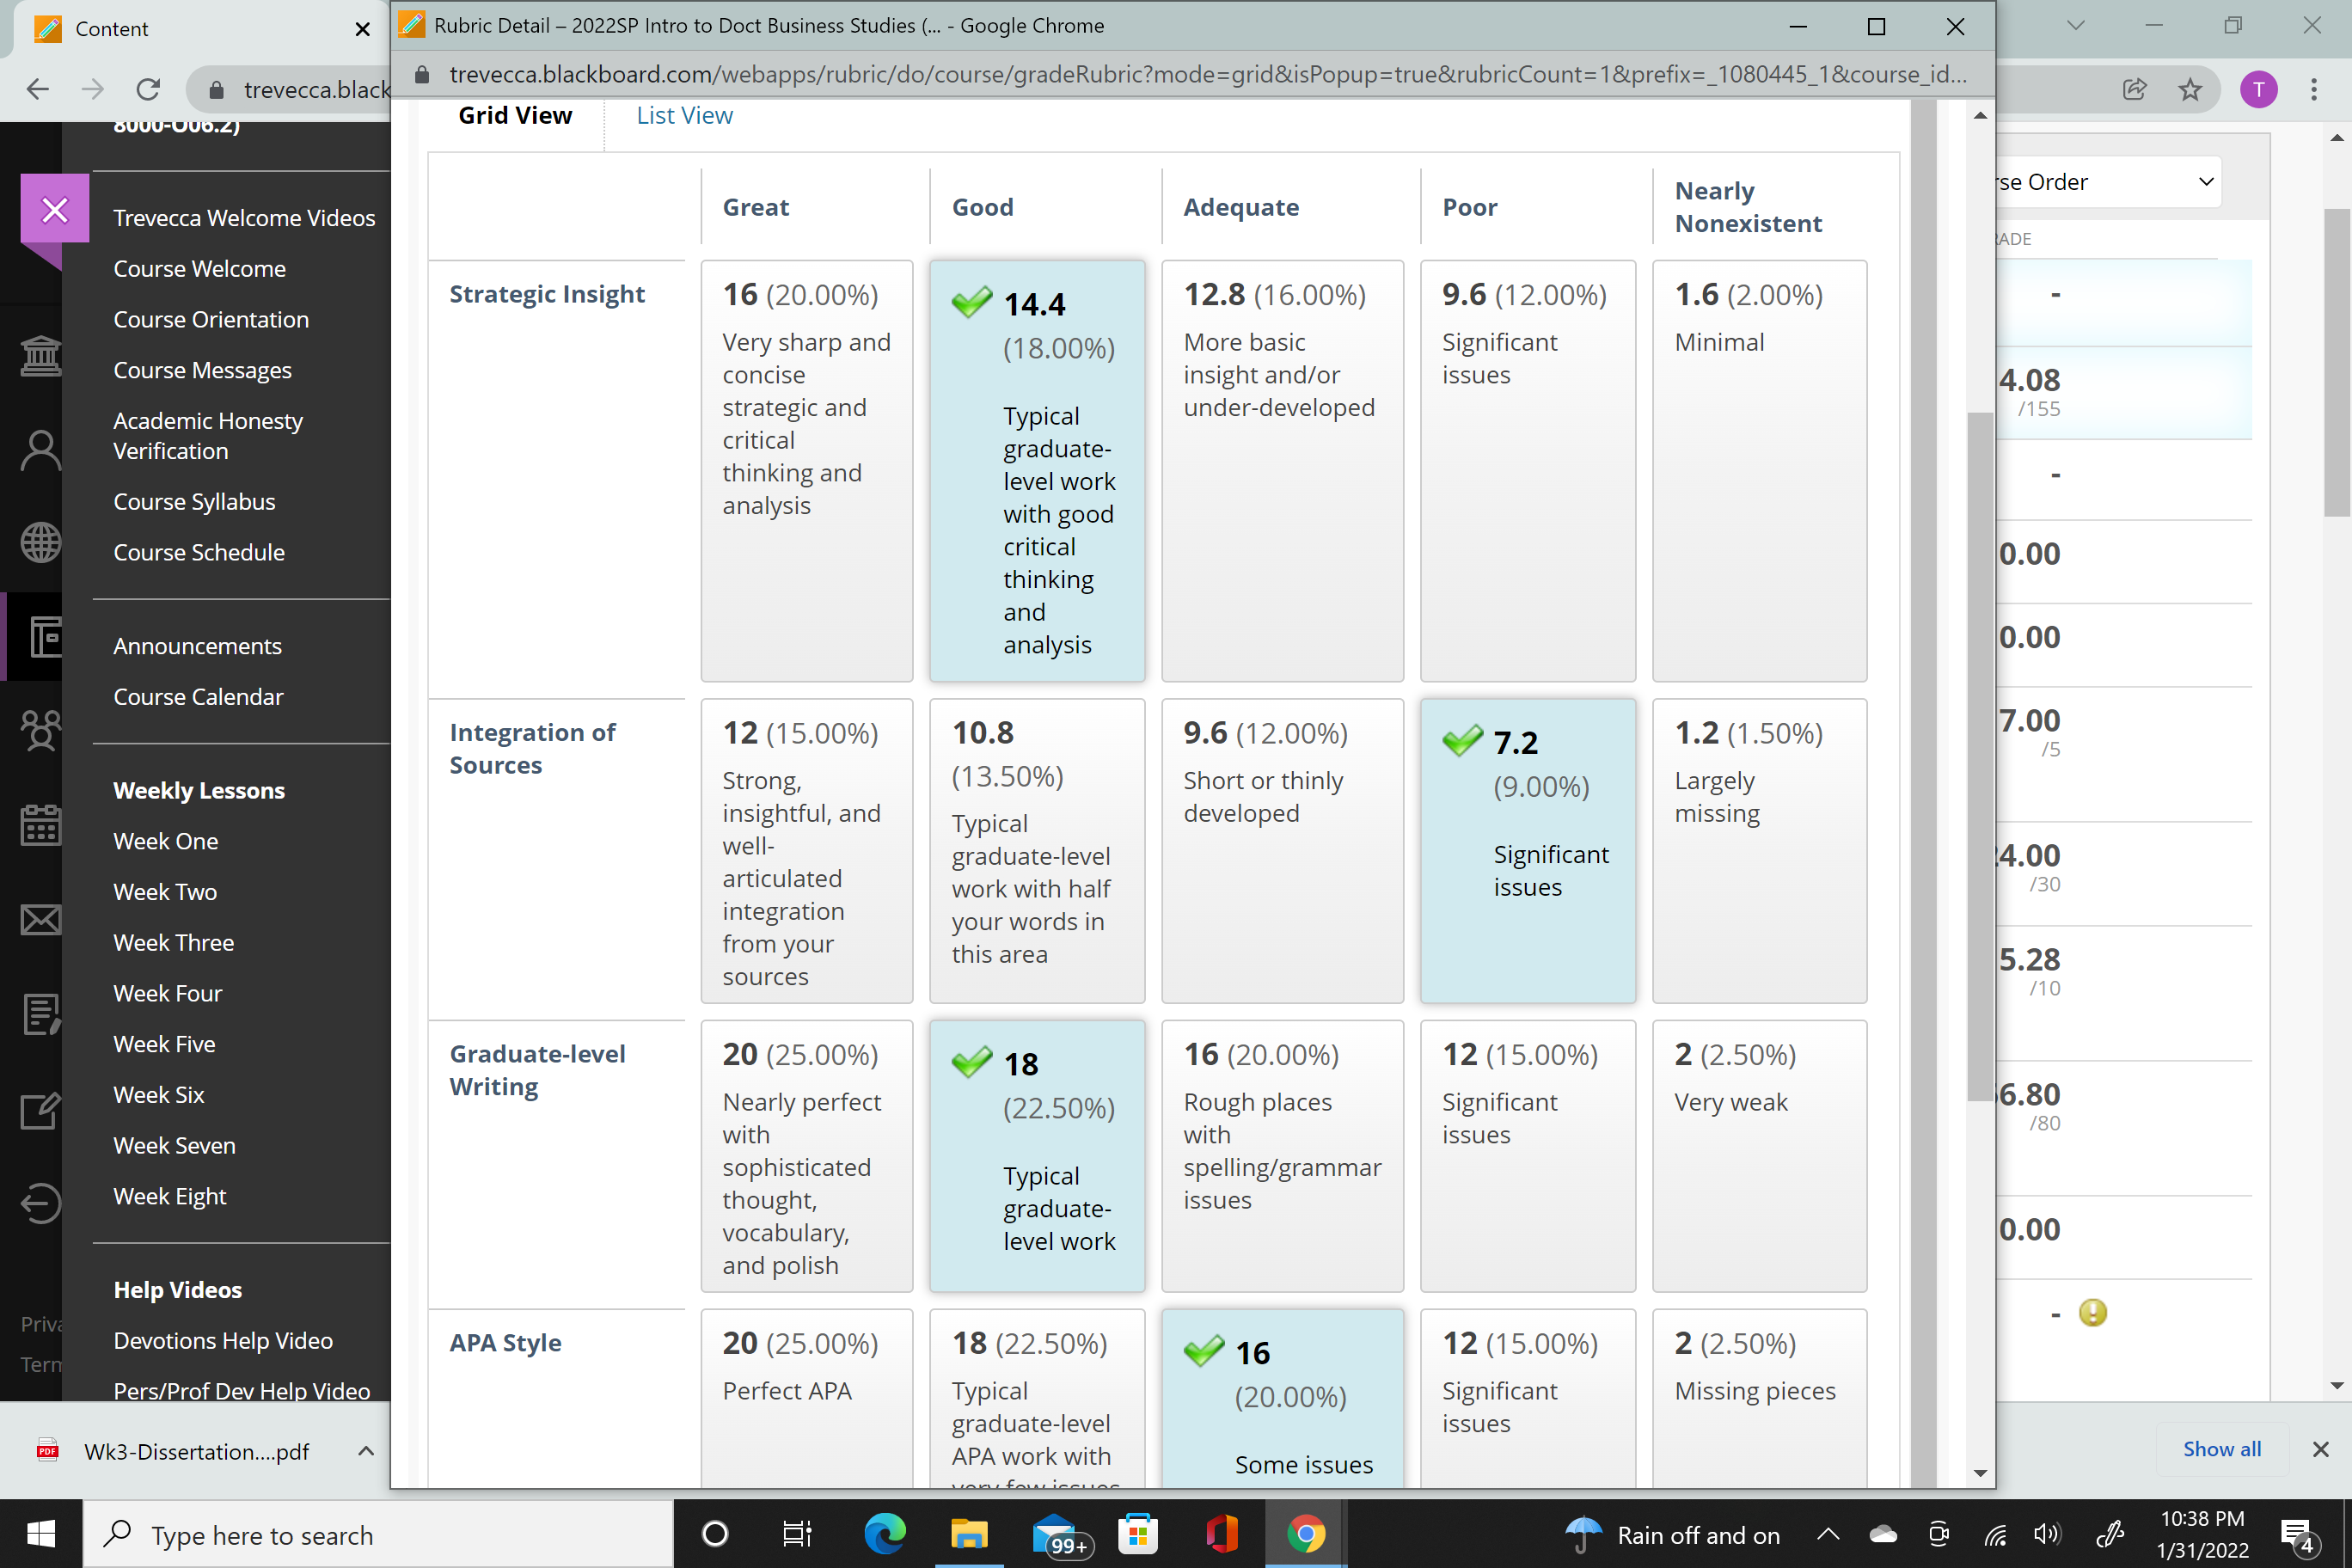The image size is (2352, 1568).
Task: Open Academic Honesty Verification link
Action: pos(208,436)
